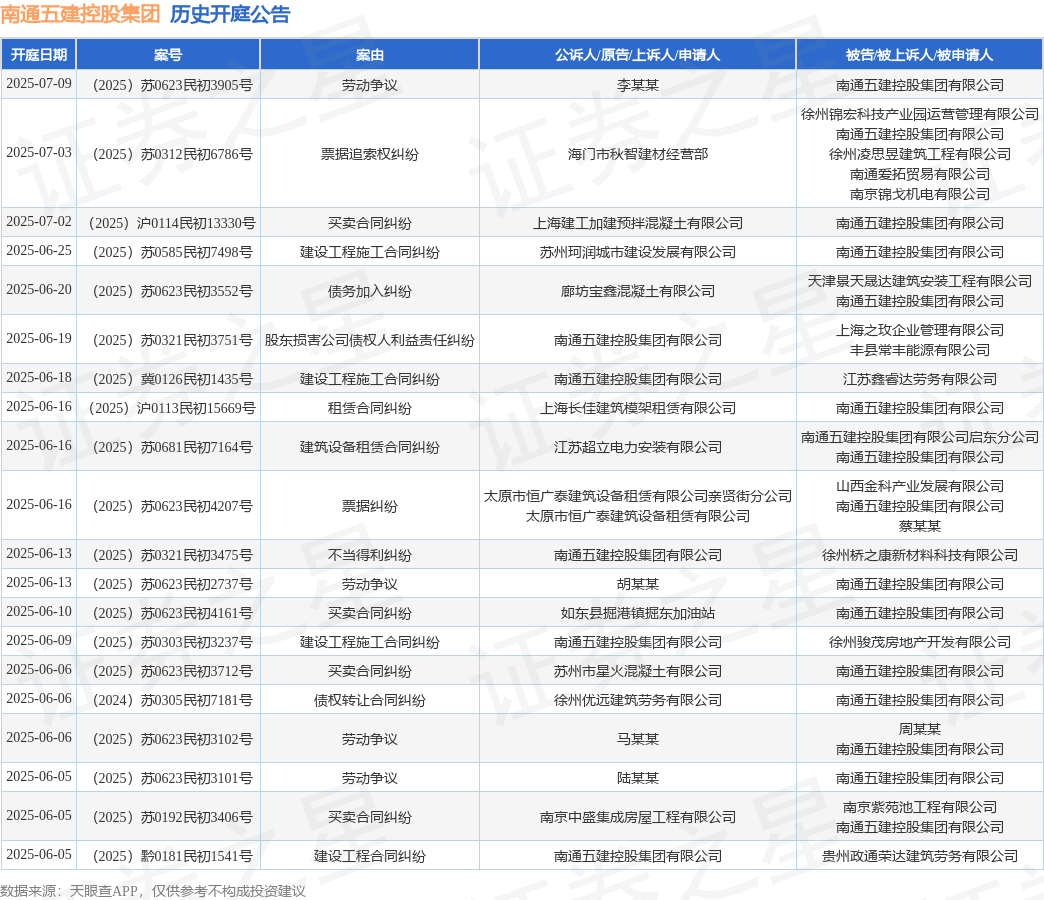This screenshot has height=900, width=1044.
Task: Click plaintiff 如东县掘港镇掘东加油站
Action: point(637,613)
